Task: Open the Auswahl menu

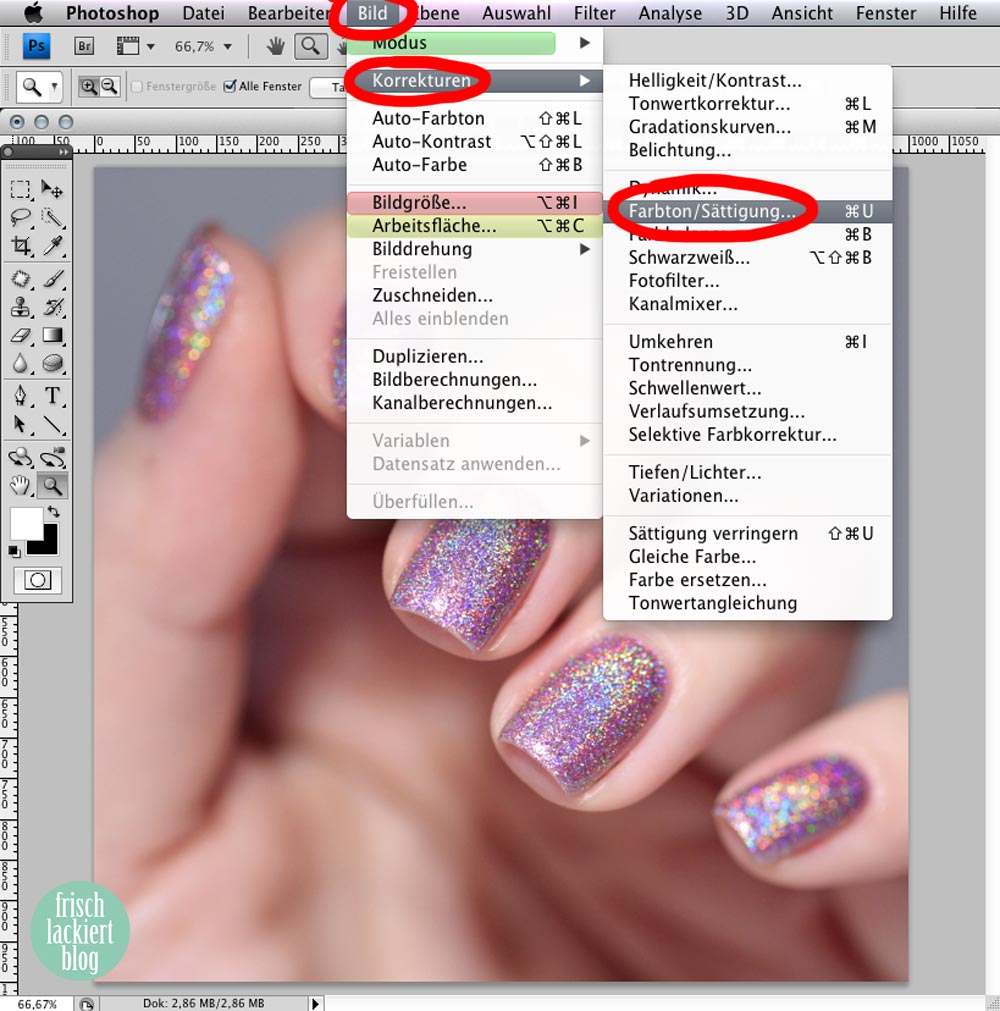Action: [516, 12]
